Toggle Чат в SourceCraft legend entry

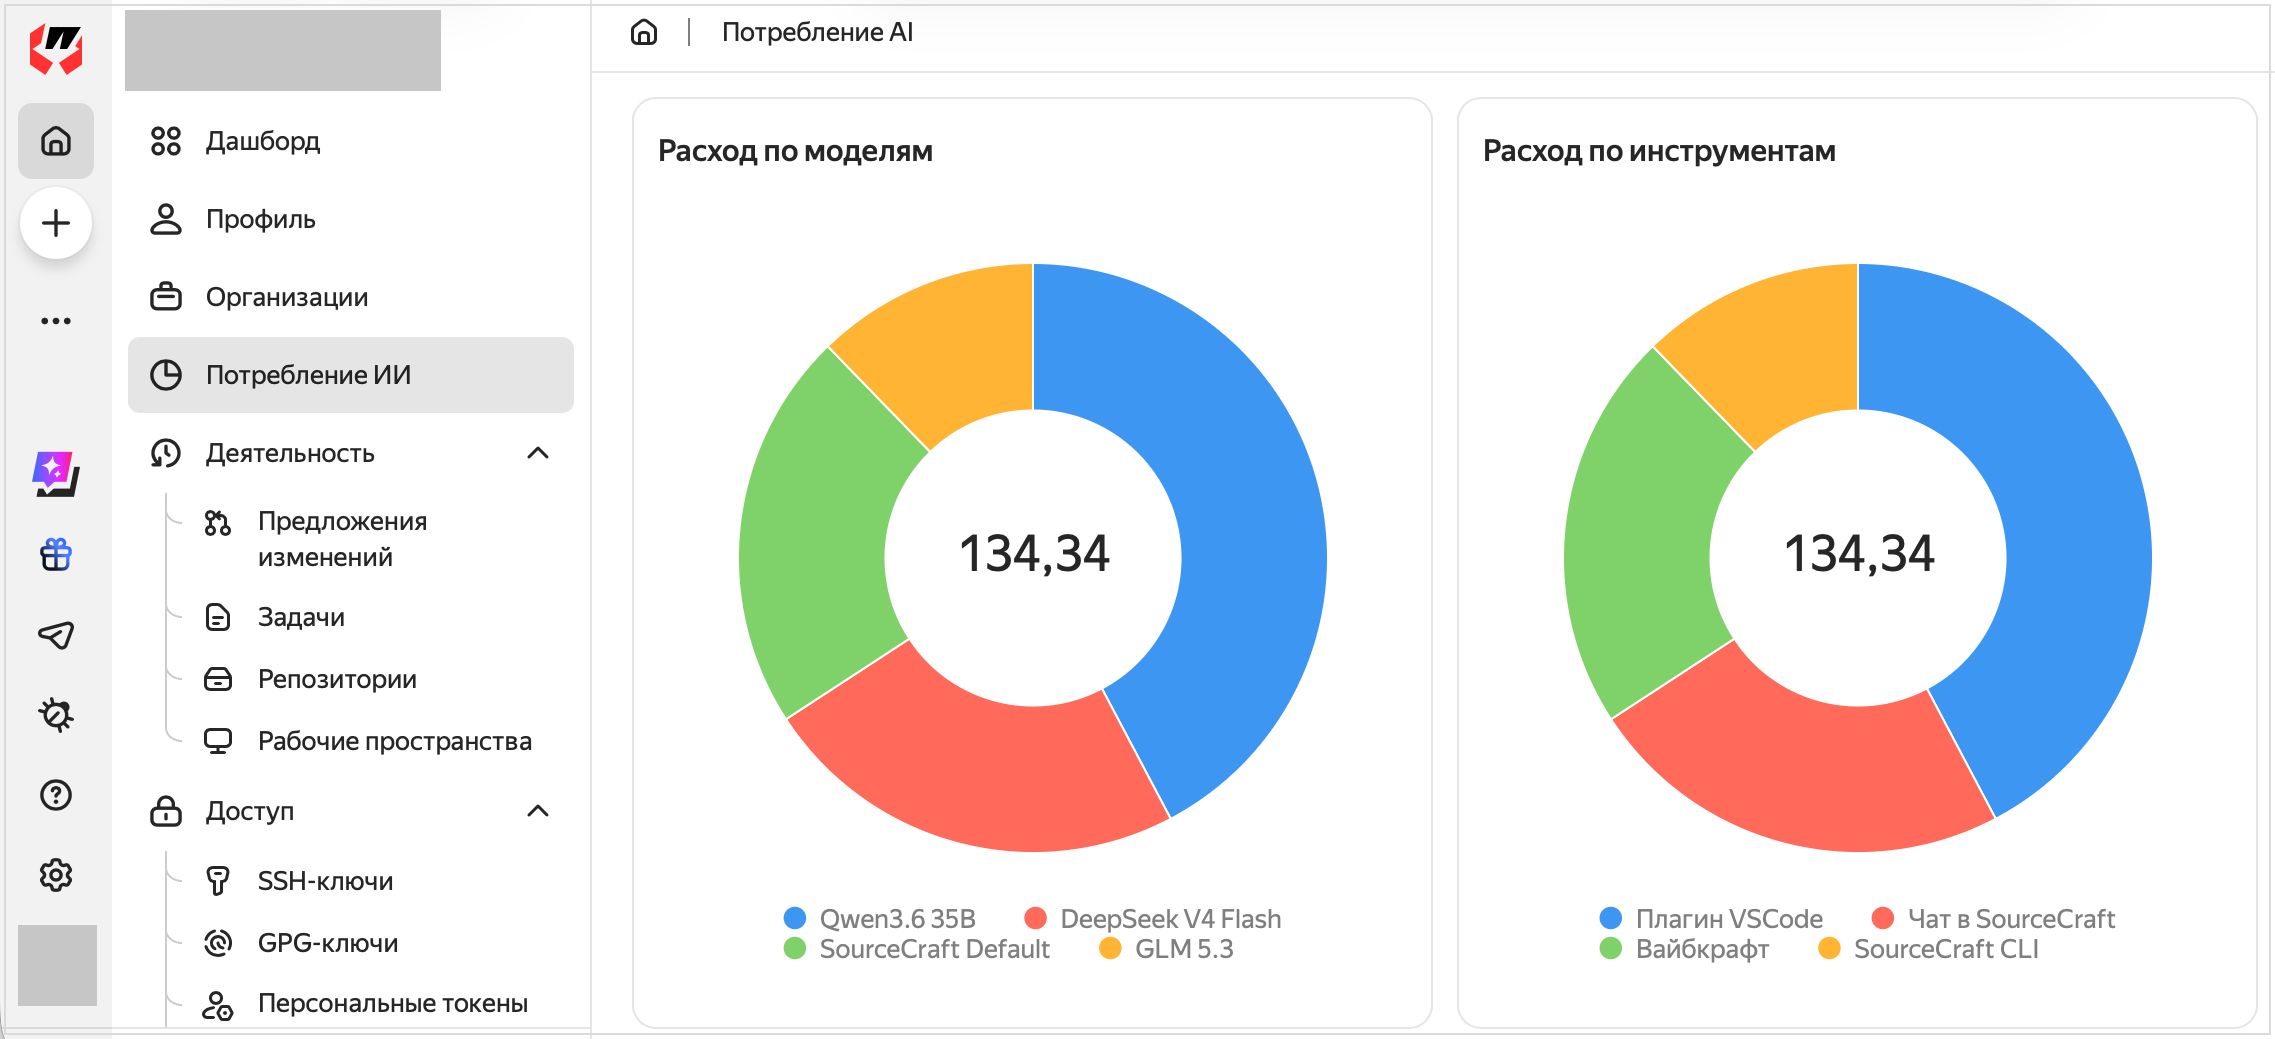[x=1993, y=919]
